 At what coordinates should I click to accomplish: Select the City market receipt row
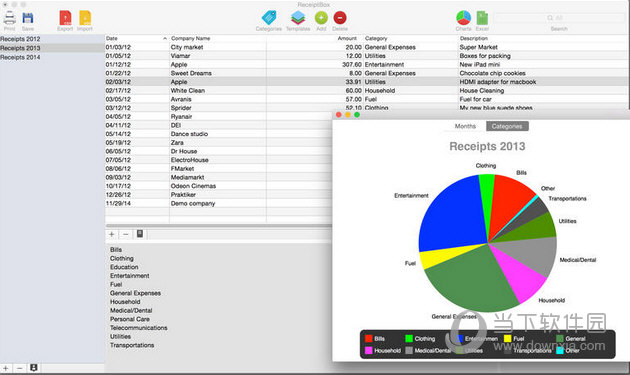pos(367,47)
